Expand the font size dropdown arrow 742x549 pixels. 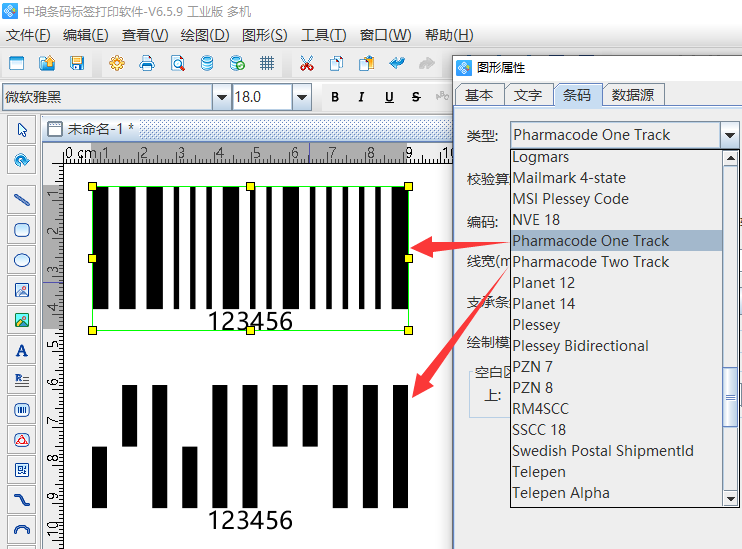tap(301, 97)
